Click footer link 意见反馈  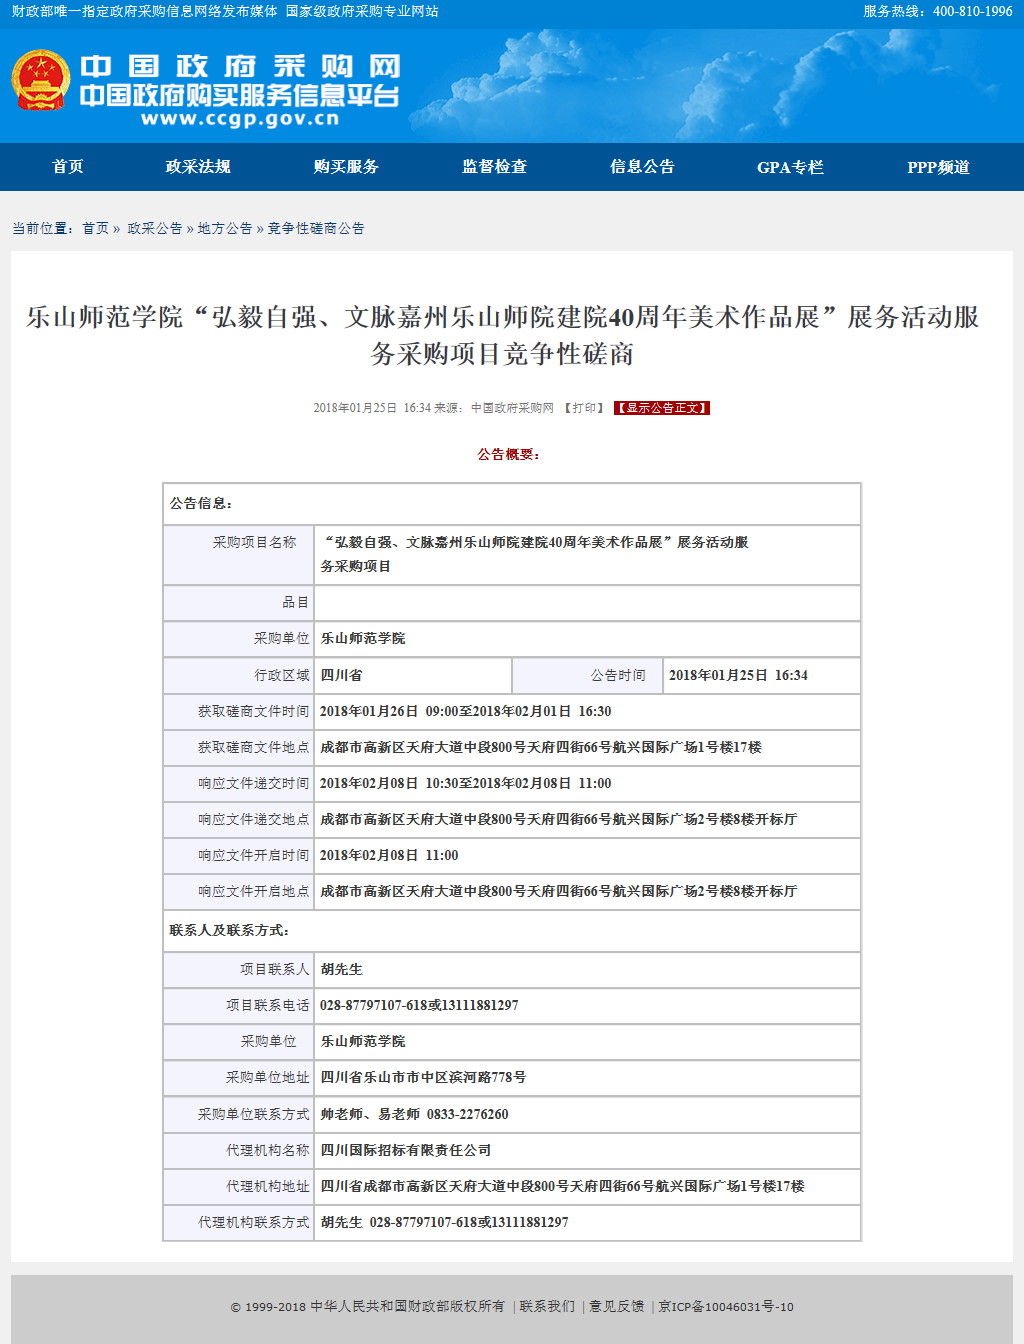[617, 1306]
